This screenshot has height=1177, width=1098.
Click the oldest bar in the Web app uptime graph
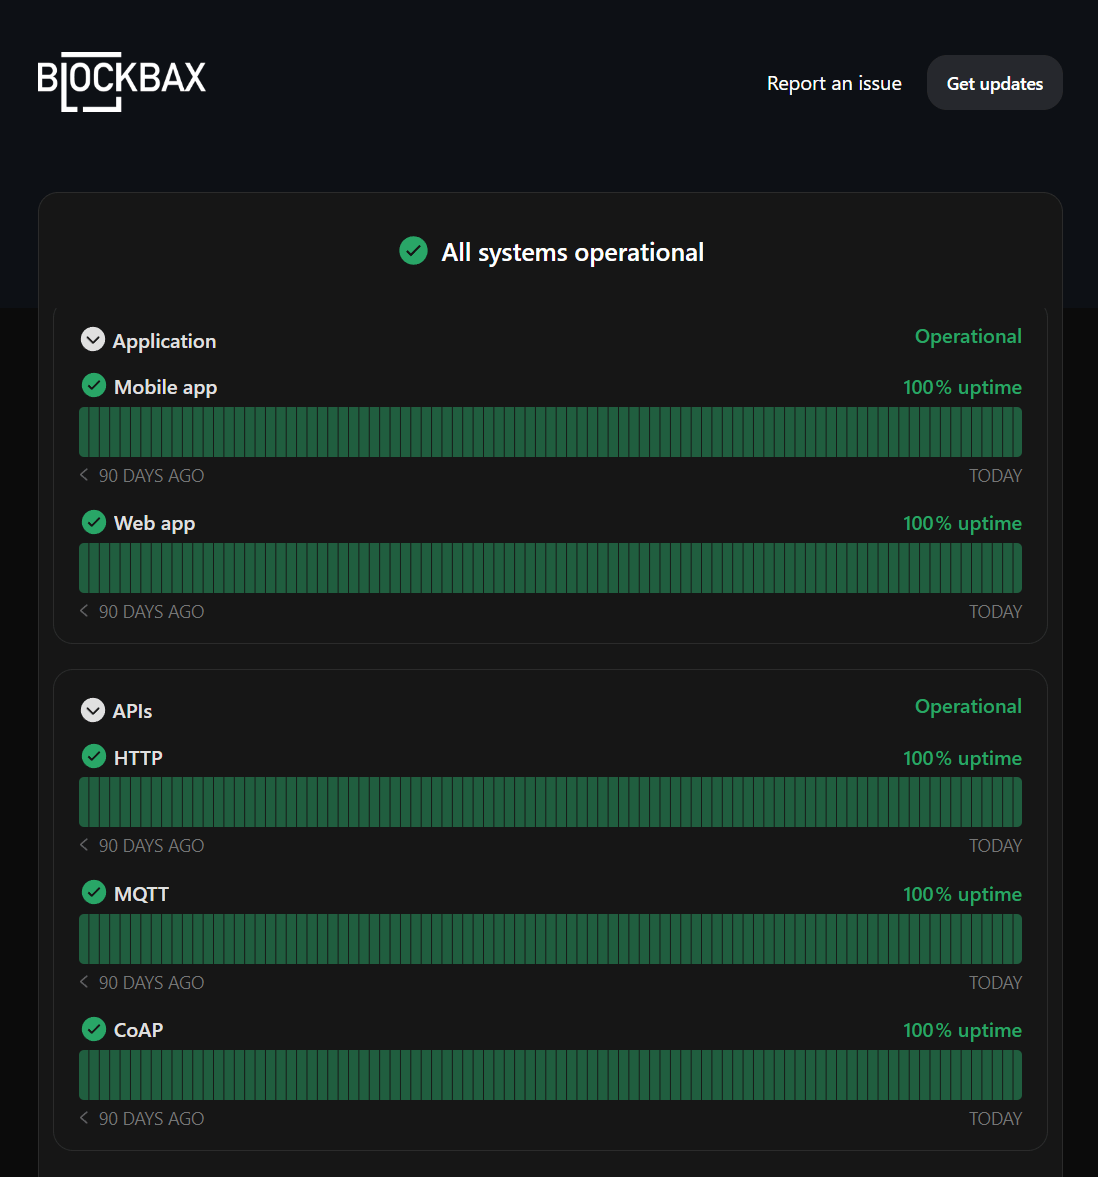pyautogui.click(x=84, y=567)
